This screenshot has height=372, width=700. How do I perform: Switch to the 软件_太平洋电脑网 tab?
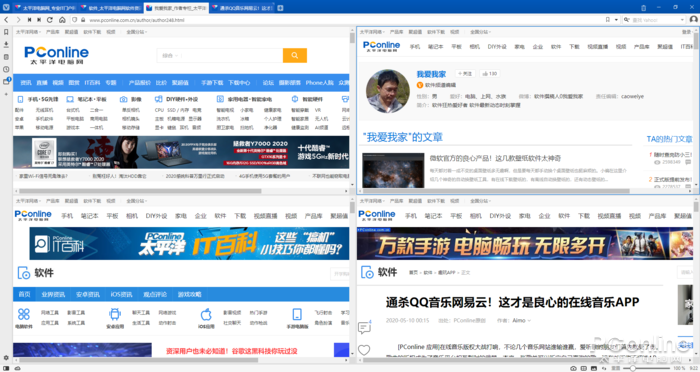tap(111, 8)
